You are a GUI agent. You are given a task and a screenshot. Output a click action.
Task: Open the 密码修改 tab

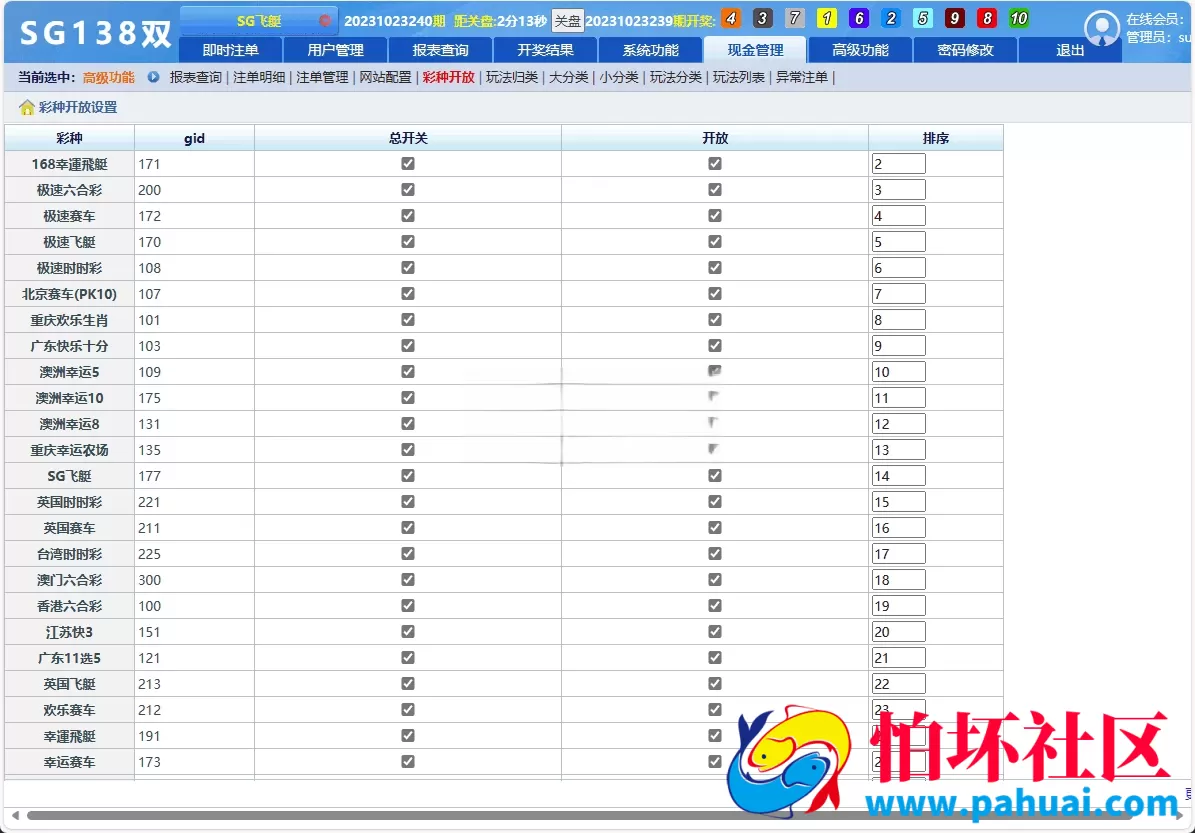pos(965,50)
